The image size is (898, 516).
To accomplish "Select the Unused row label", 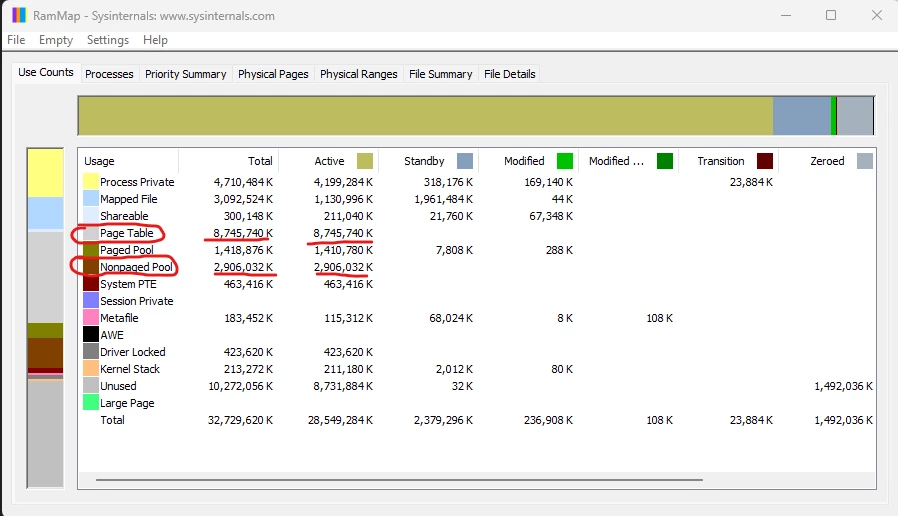I will (118, 386).
